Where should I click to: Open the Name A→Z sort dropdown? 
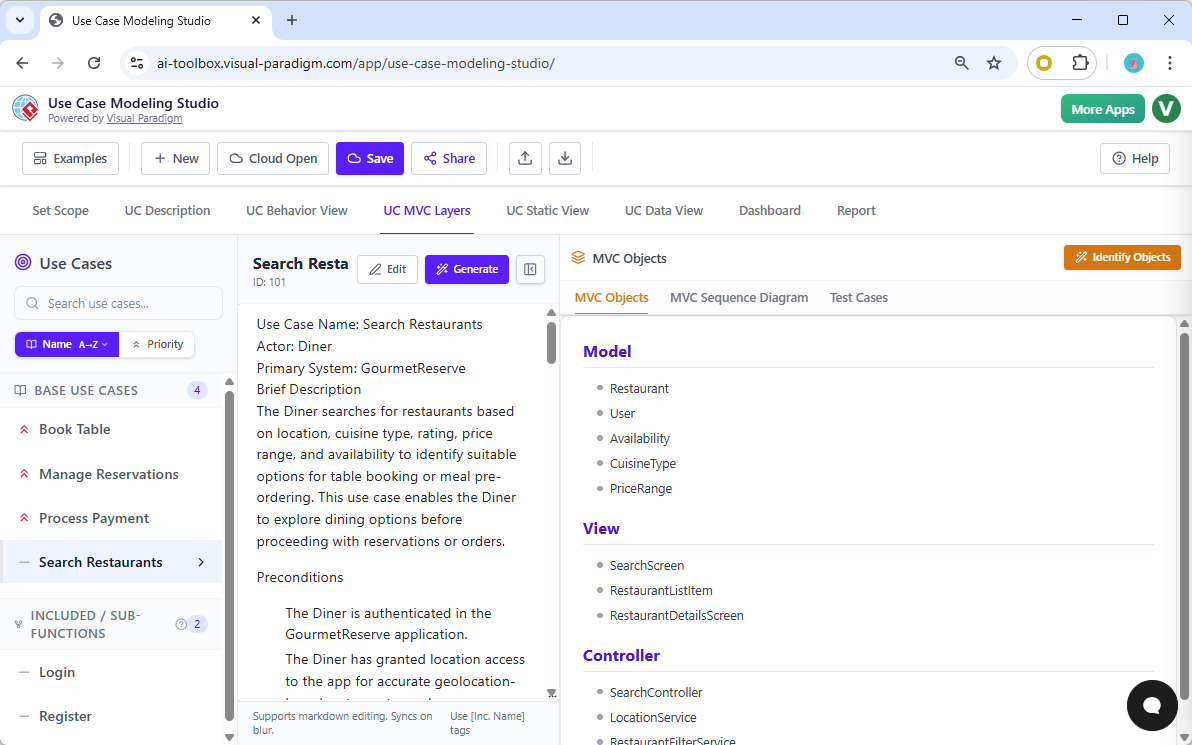66,344
